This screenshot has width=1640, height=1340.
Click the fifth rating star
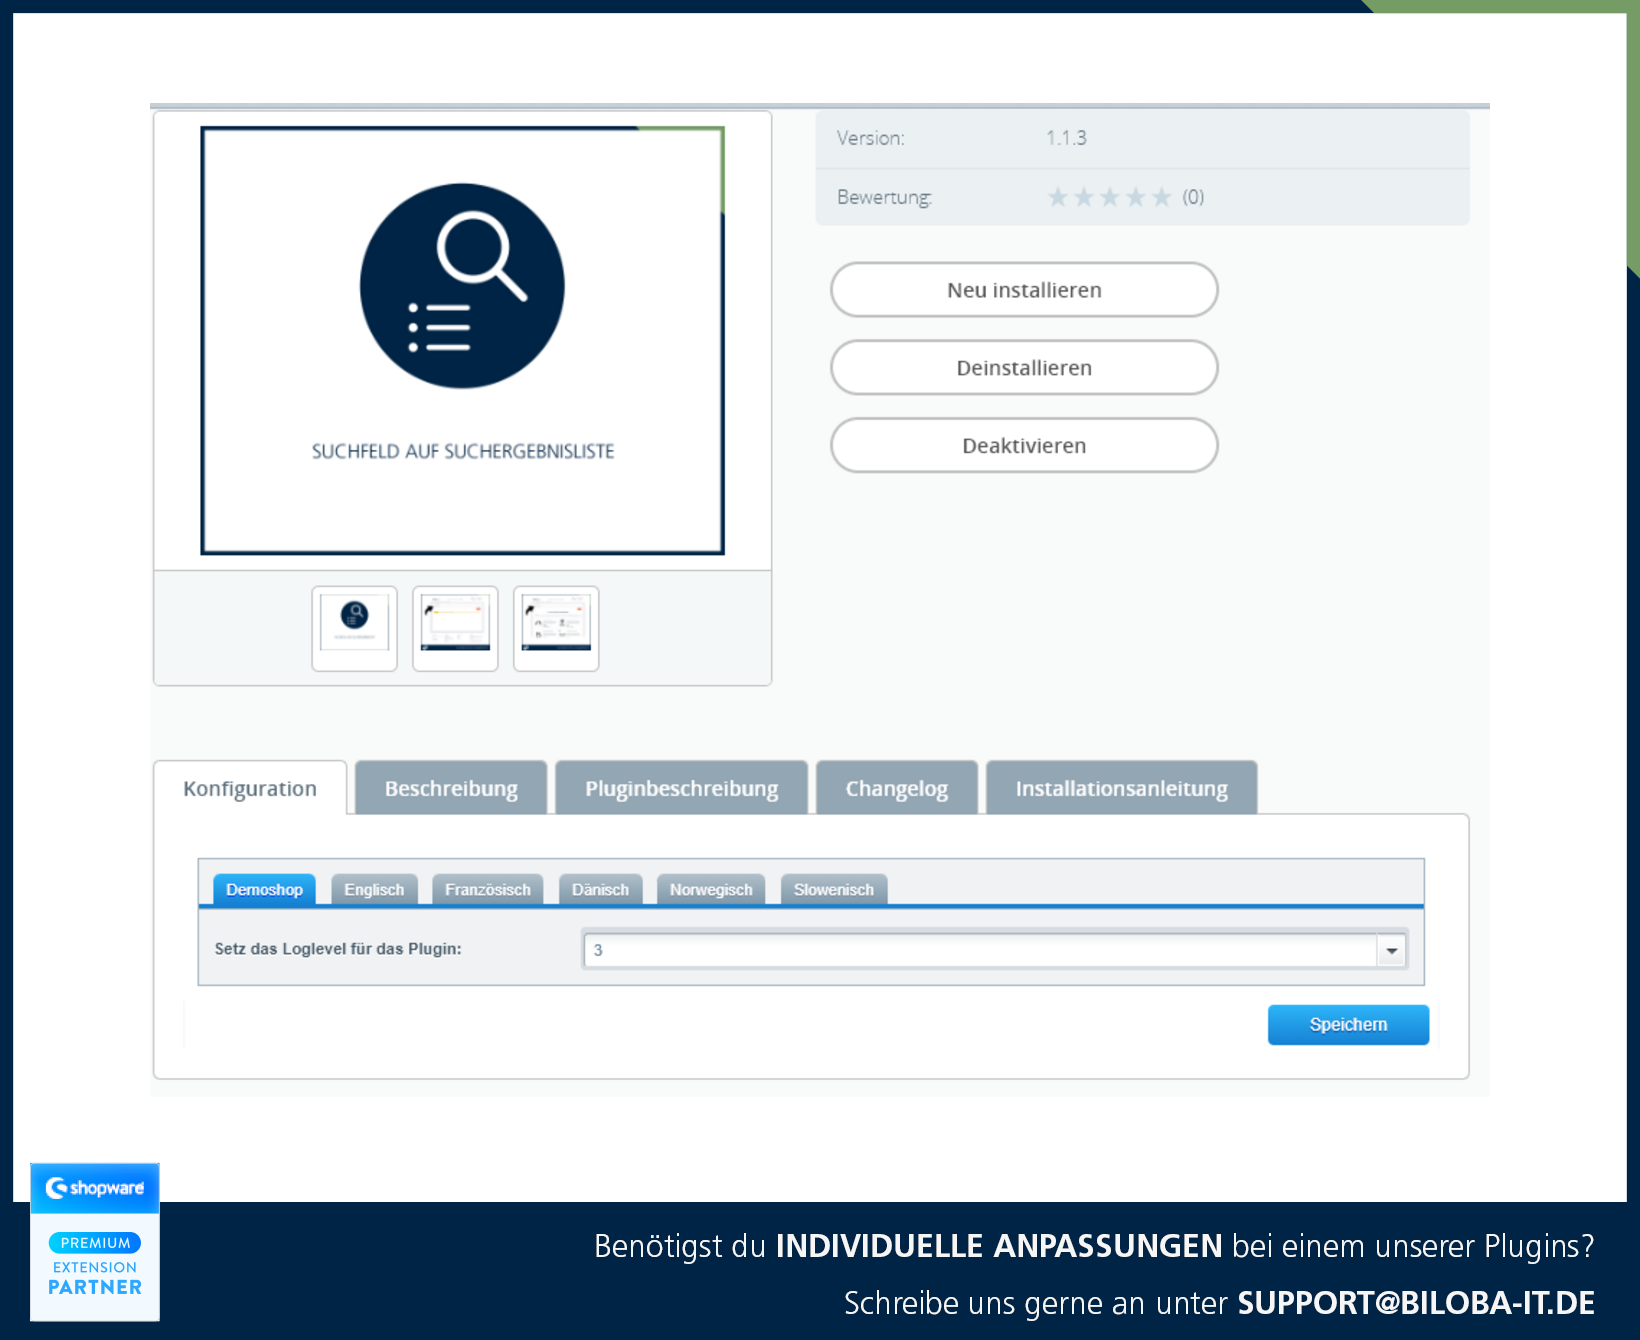pyautogui.click(x=1161, y=197)
